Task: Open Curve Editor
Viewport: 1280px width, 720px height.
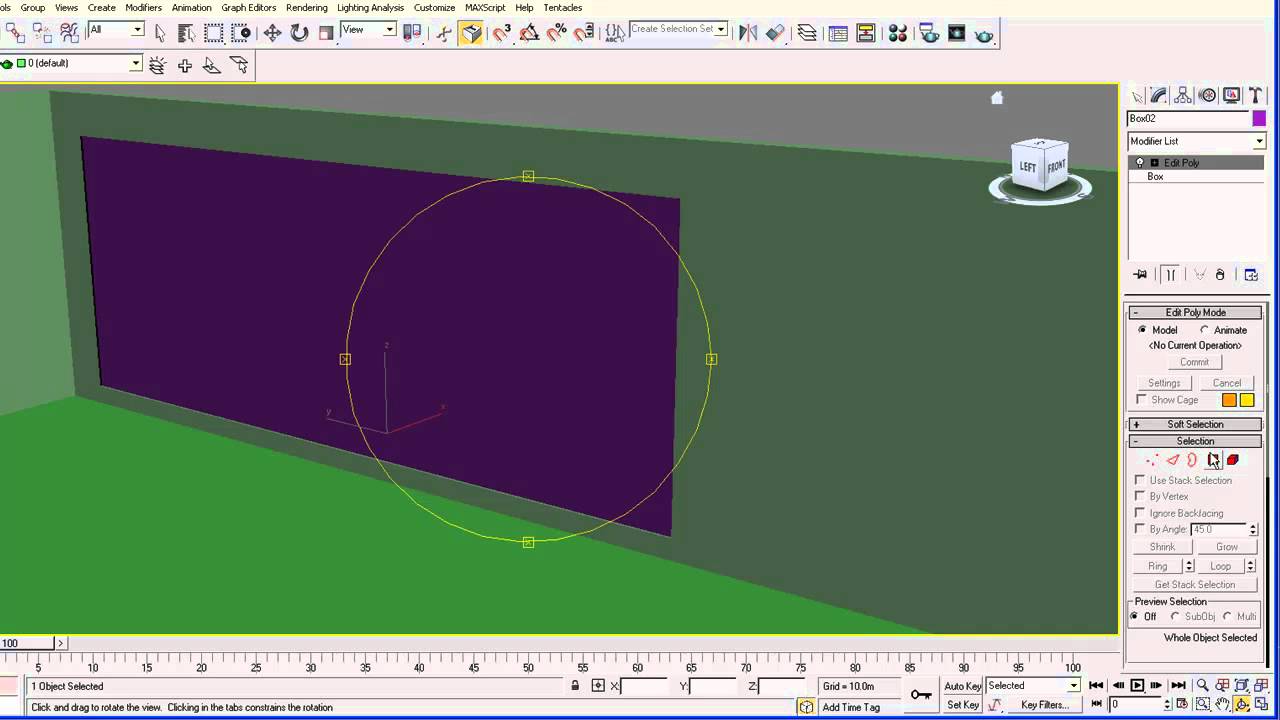Action: click(839, 33)
